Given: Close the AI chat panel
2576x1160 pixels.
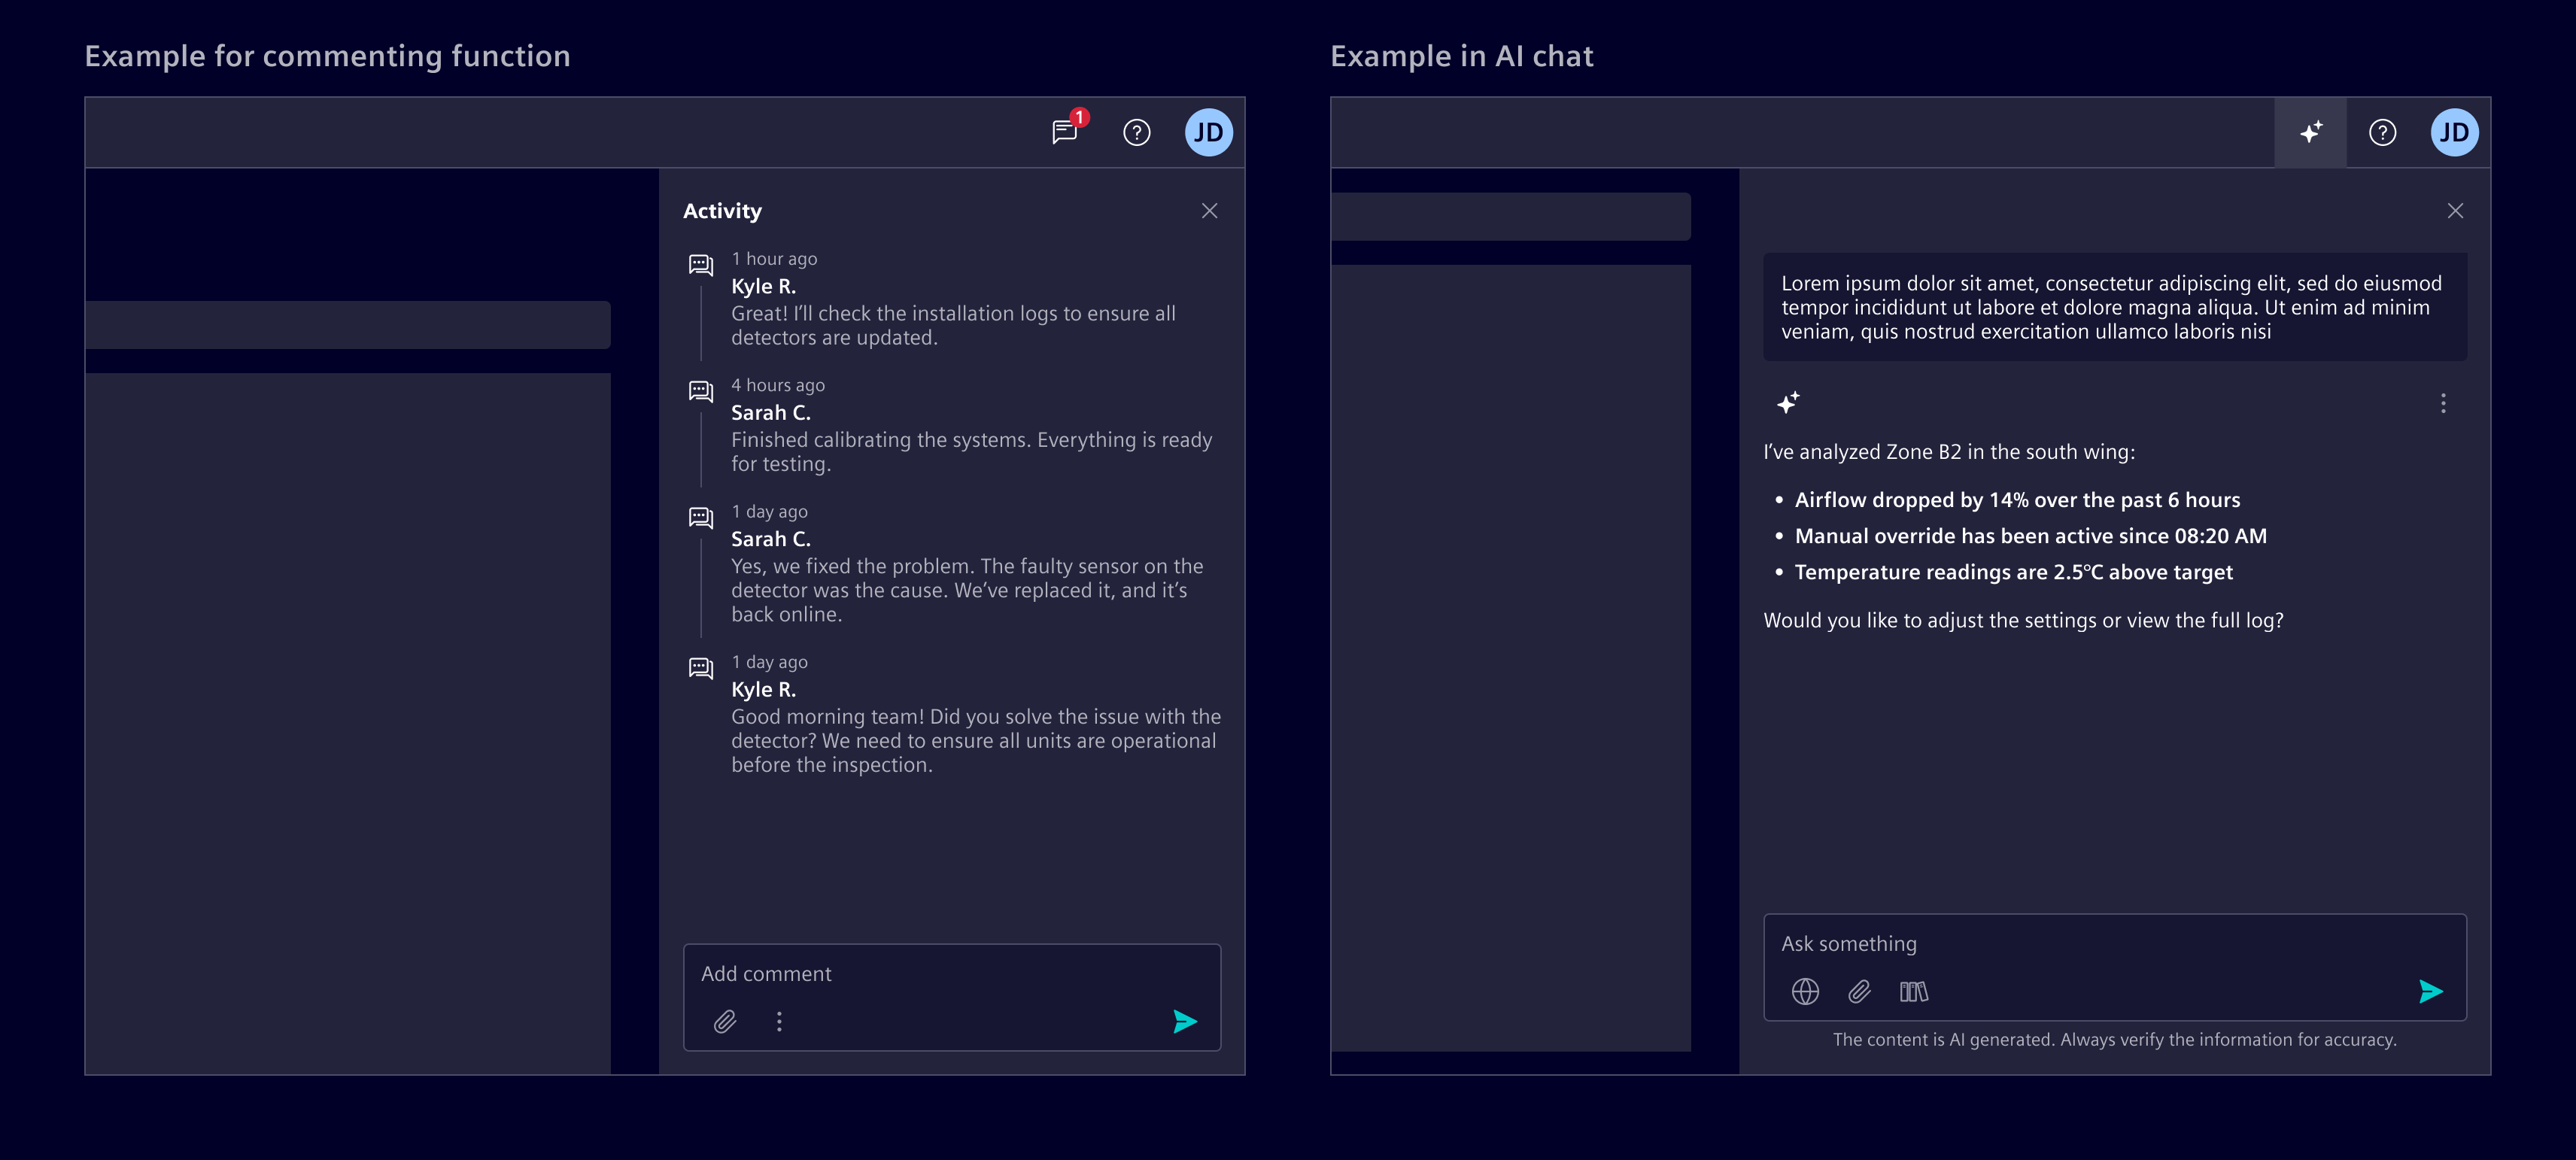Looking at the screenshot, I should coord(2456,210).
